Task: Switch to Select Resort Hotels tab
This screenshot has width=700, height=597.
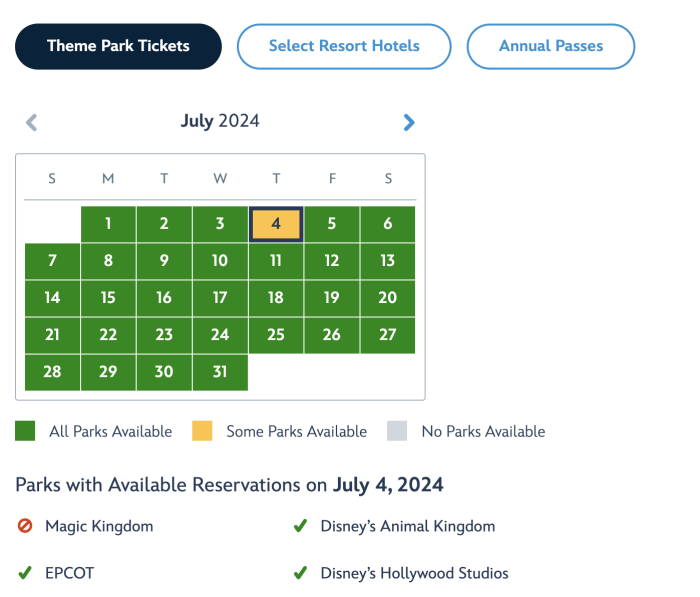Action: 344,46
